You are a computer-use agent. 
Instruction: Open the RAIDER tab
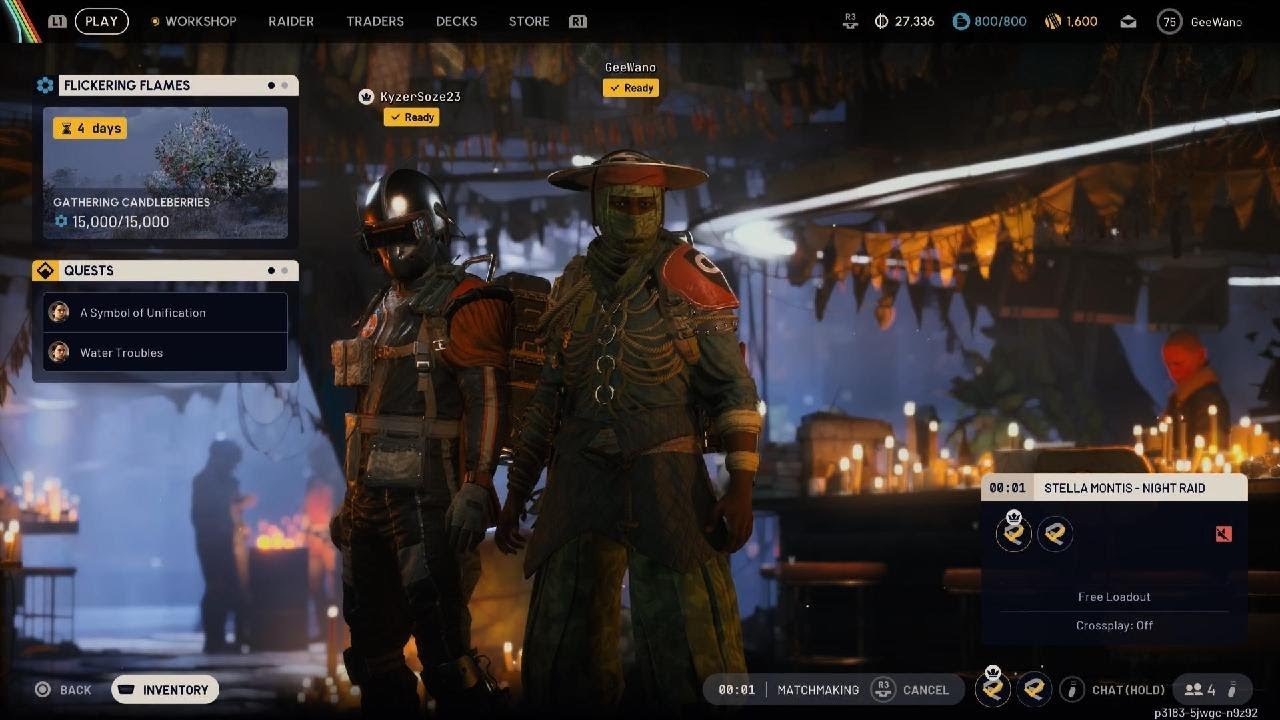pos(291,21)
